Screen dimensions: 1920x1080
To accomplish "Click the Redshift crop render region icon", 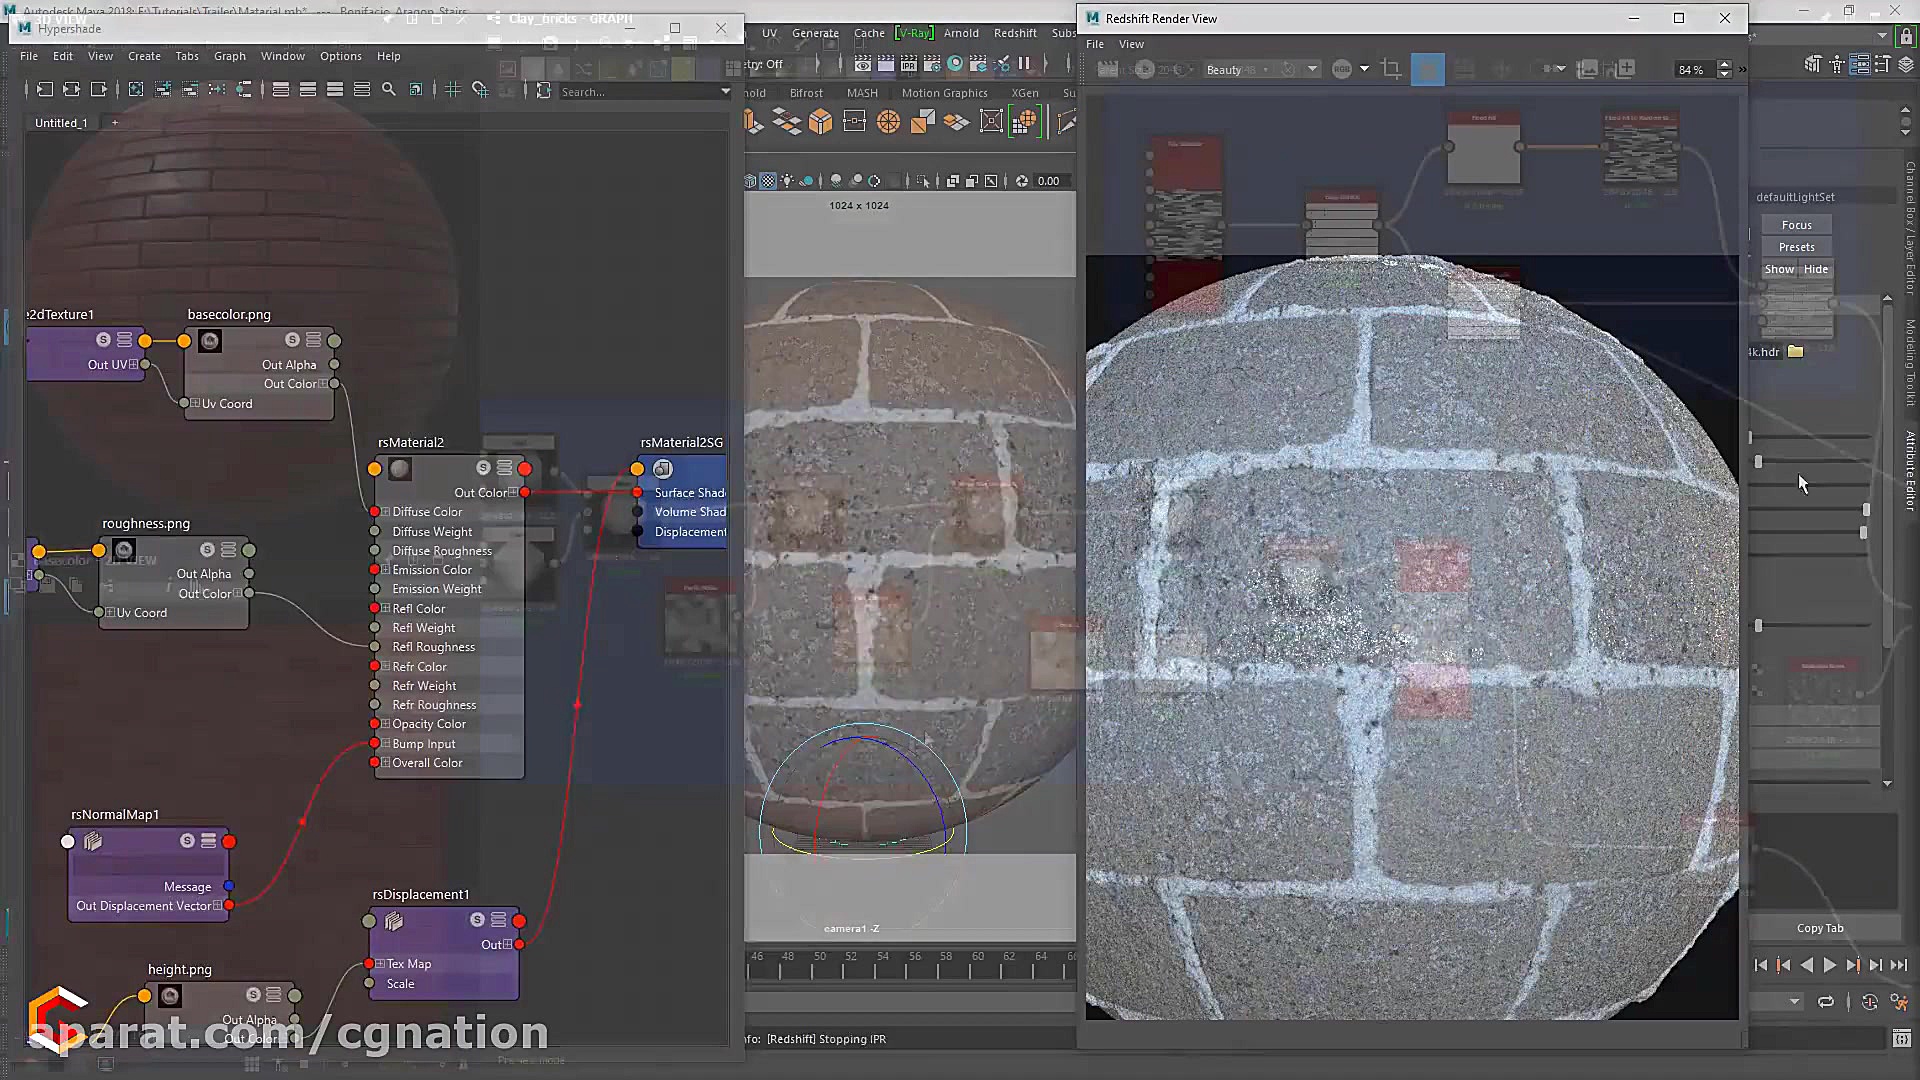I will pos(1391,69).
